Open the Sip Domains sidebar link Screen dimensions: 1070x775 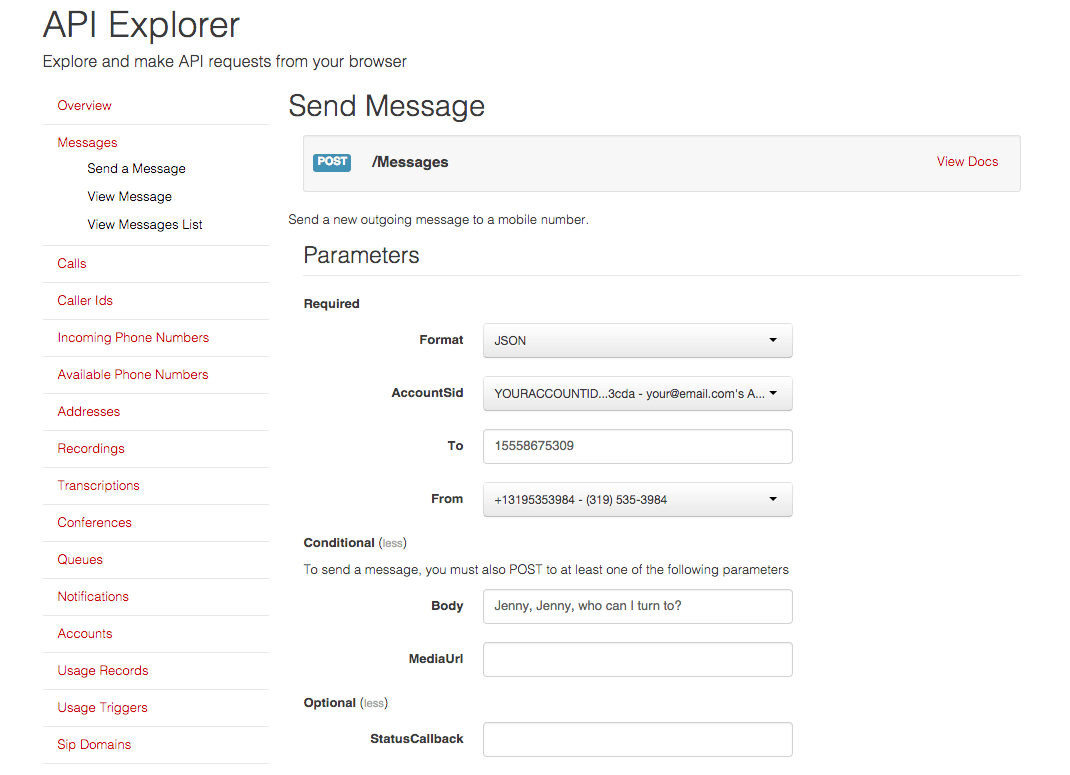point(94,744)
